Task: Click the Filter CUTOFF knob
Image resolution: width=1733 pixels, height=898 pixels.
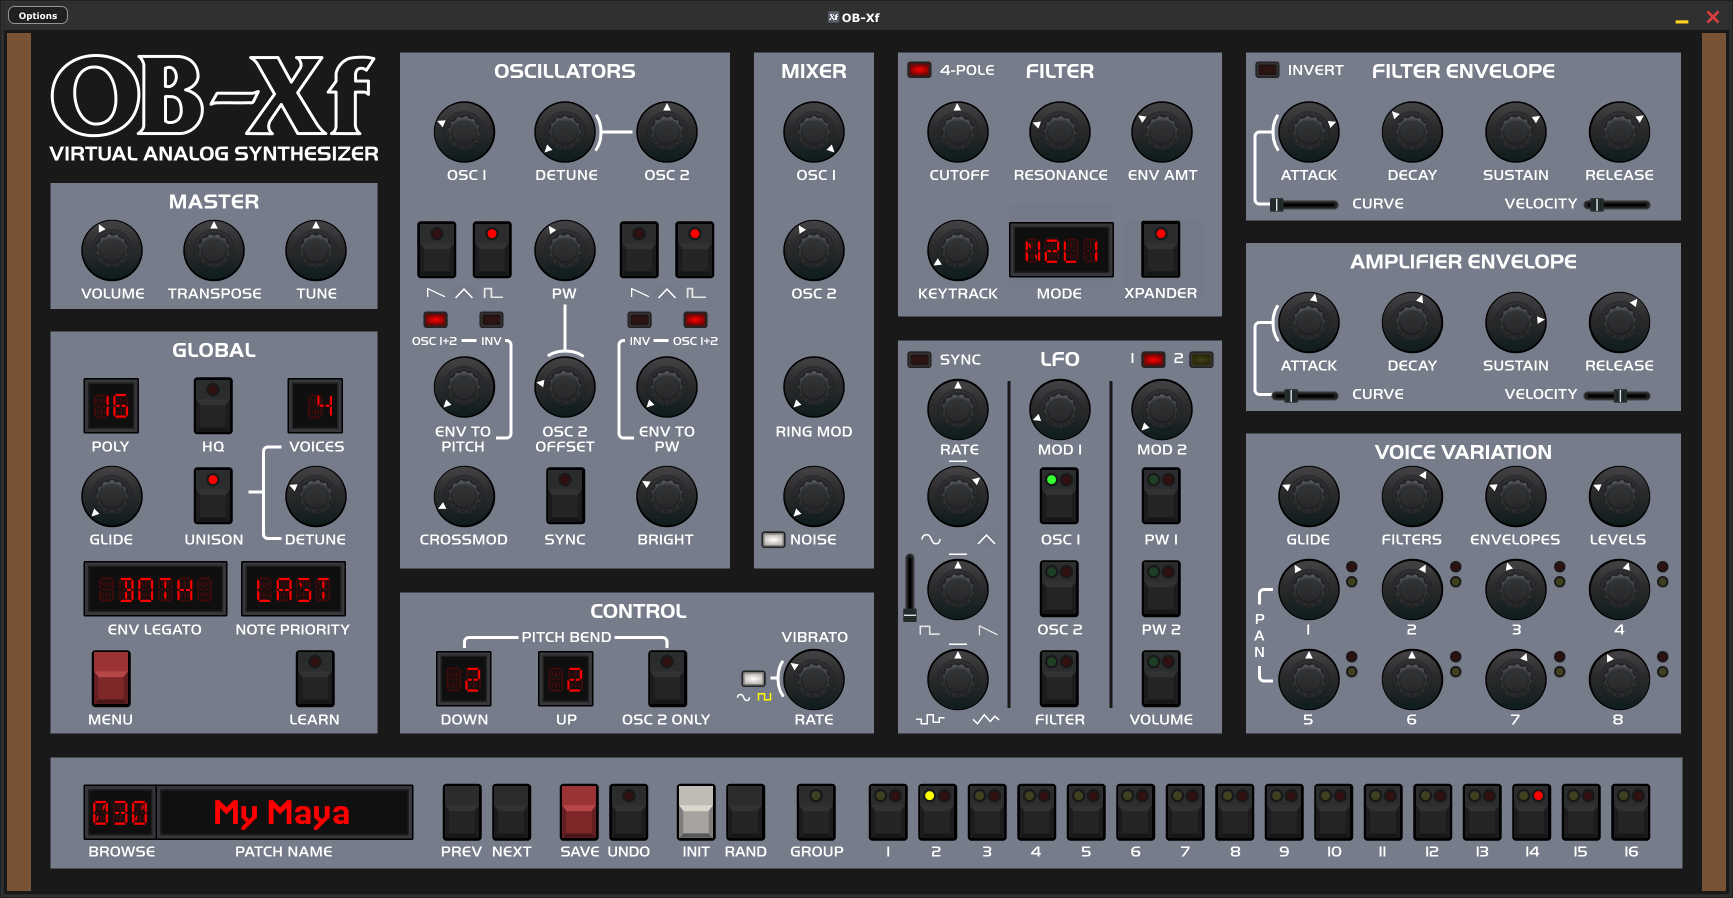Action: pos(957,132)
